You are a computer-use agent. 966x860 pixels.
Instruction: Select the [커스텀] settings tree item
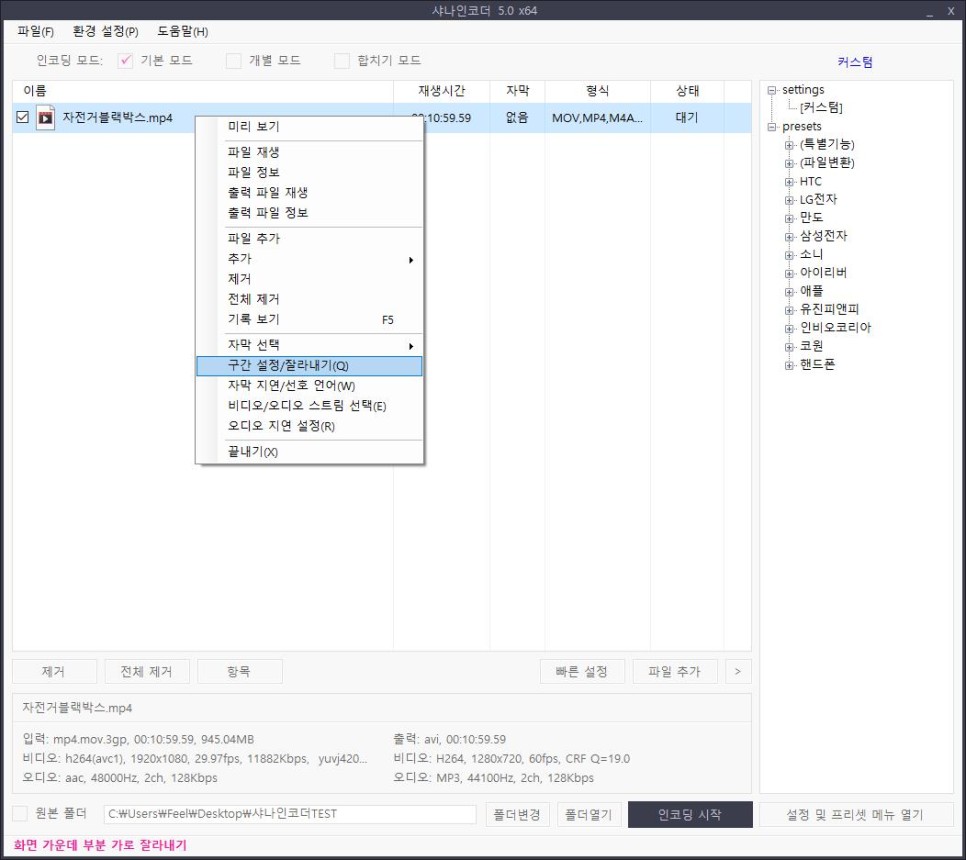pos(821,107)
